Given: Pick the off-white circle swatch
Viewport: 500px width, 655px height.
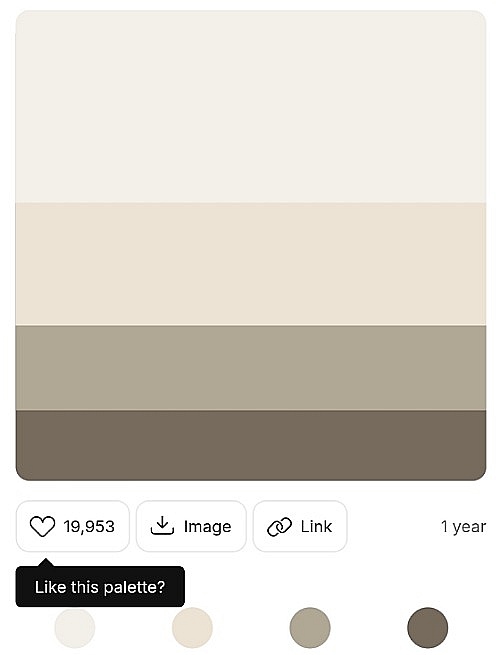Looking at the screenshot, I should [x=75, y=628].
